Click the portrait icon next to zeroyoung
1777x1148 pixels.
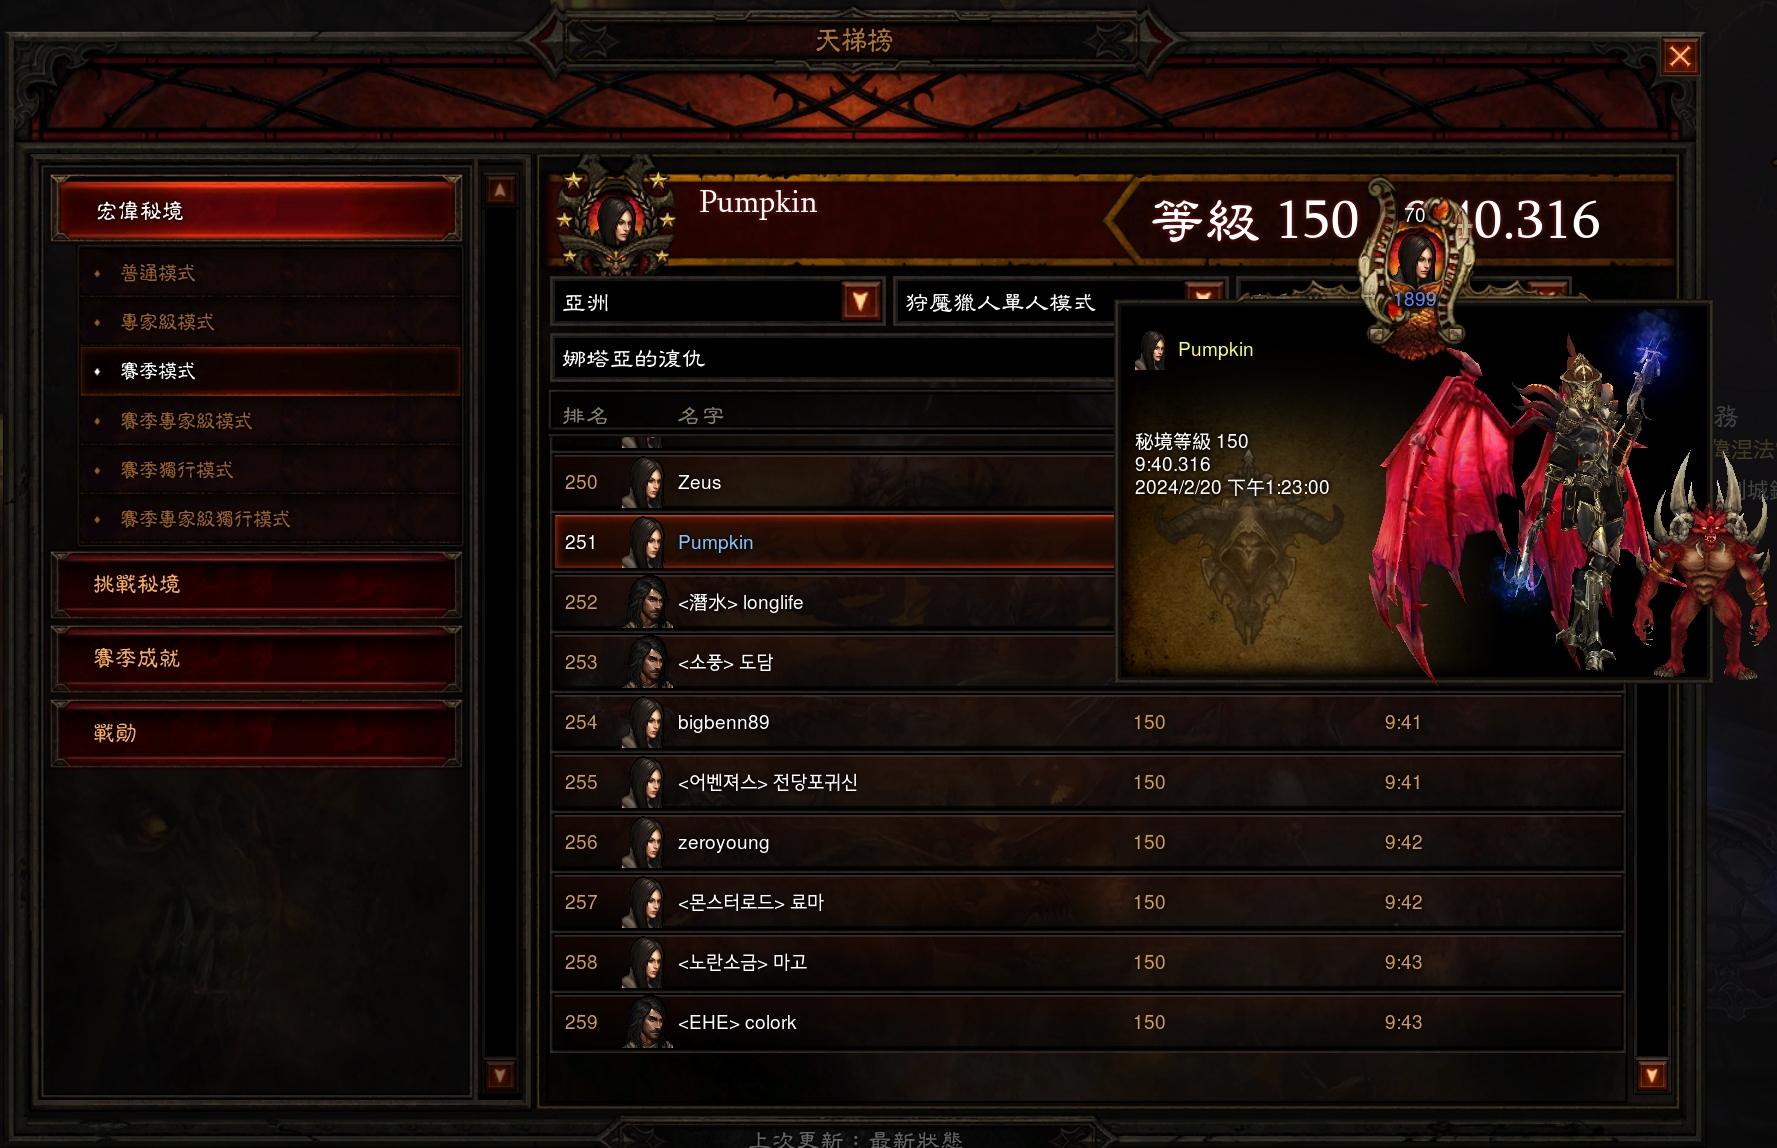[645, 842]
